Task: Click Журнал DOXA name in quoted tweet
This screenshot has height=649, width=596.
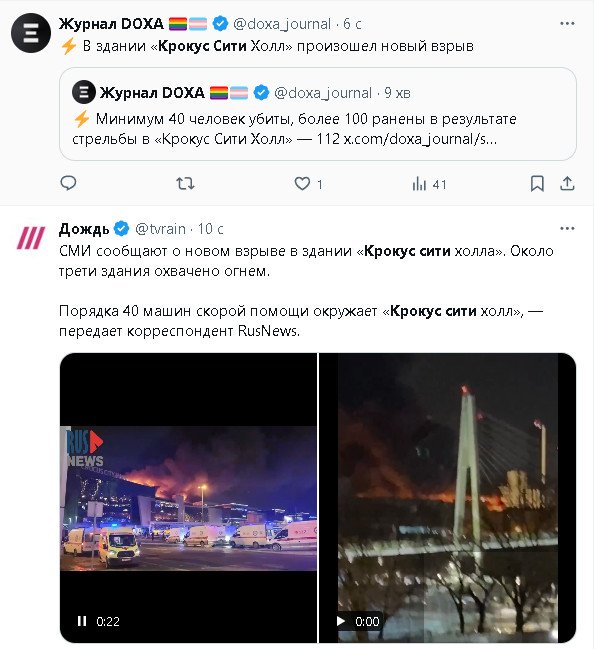Action: 152,93
